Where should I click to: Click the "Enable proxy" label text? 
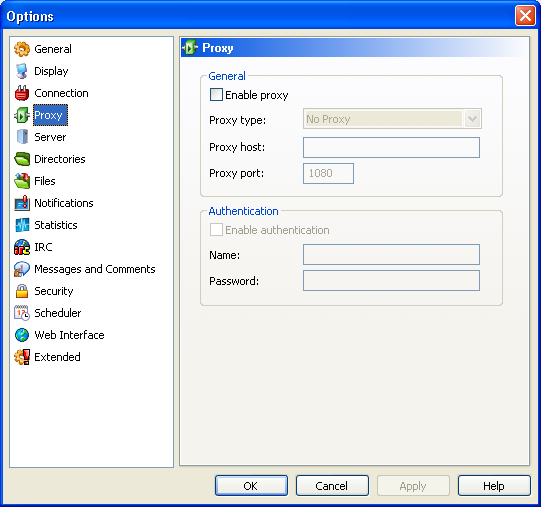point(257,95)
